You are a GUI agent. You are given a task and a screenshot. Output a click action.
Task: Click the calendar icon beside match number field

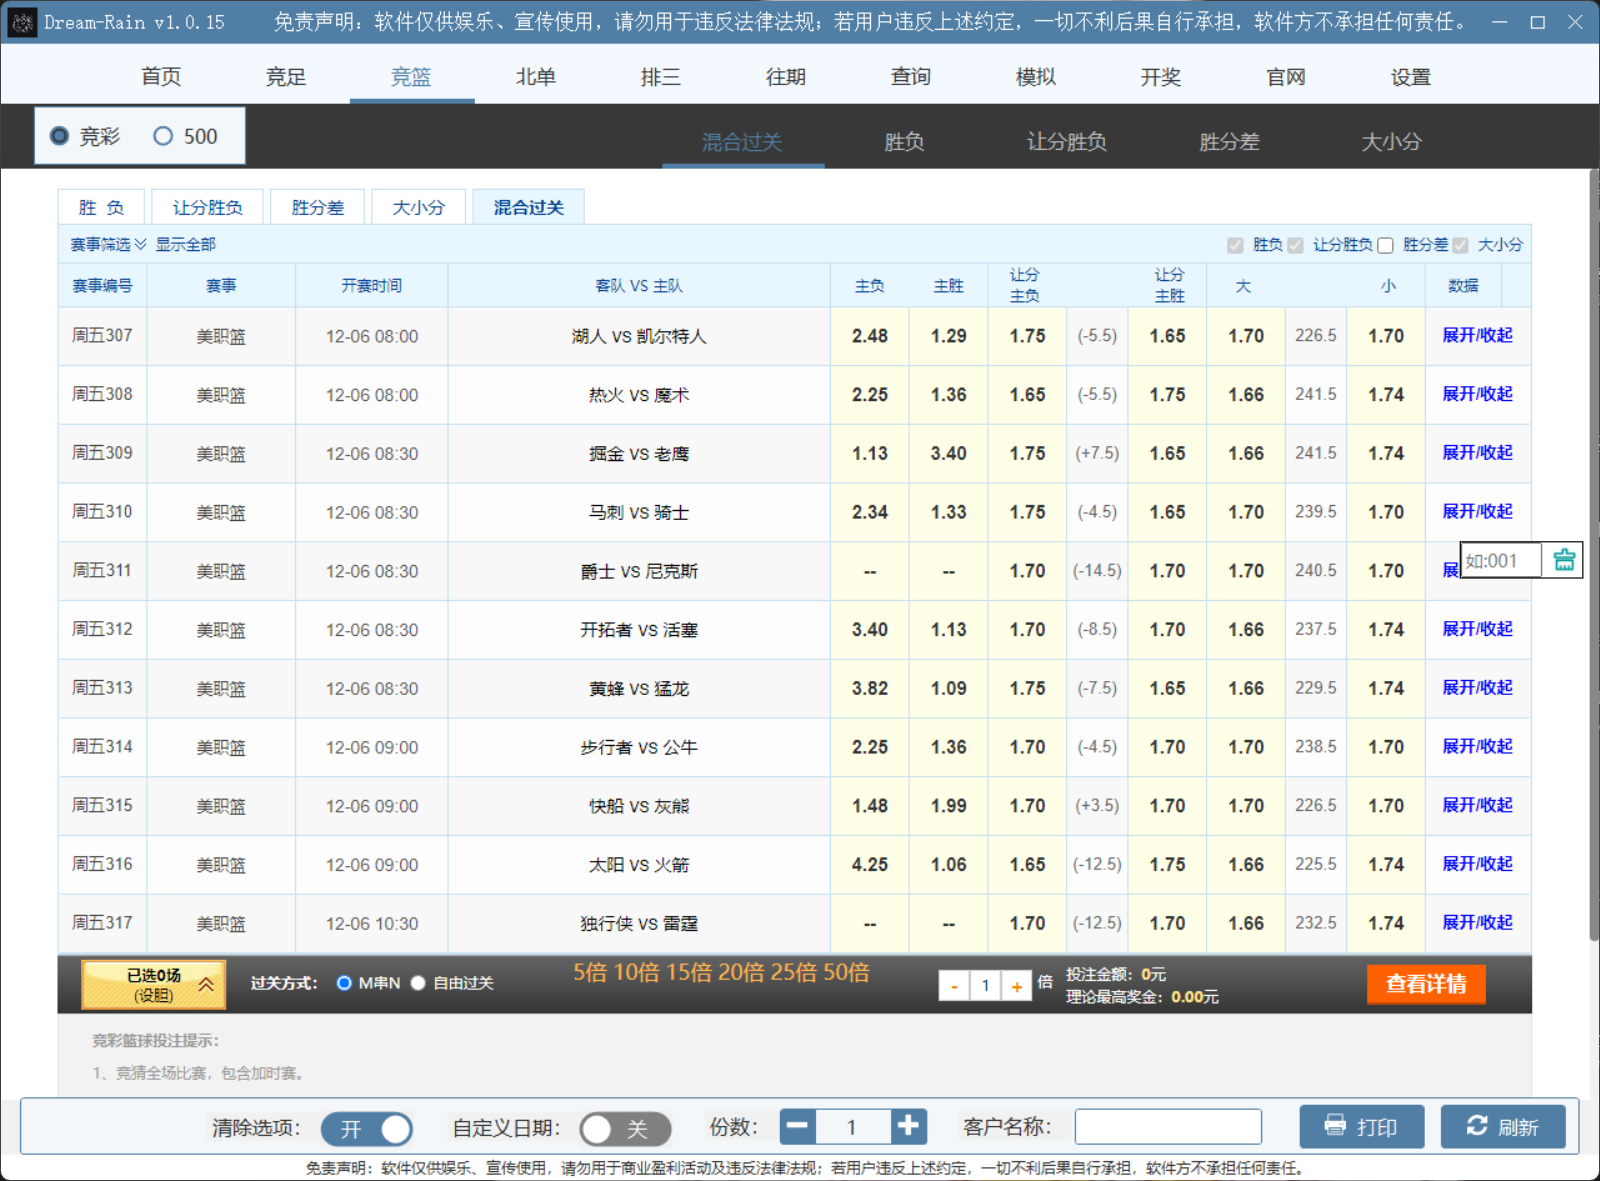click(x=1564, y=560)
